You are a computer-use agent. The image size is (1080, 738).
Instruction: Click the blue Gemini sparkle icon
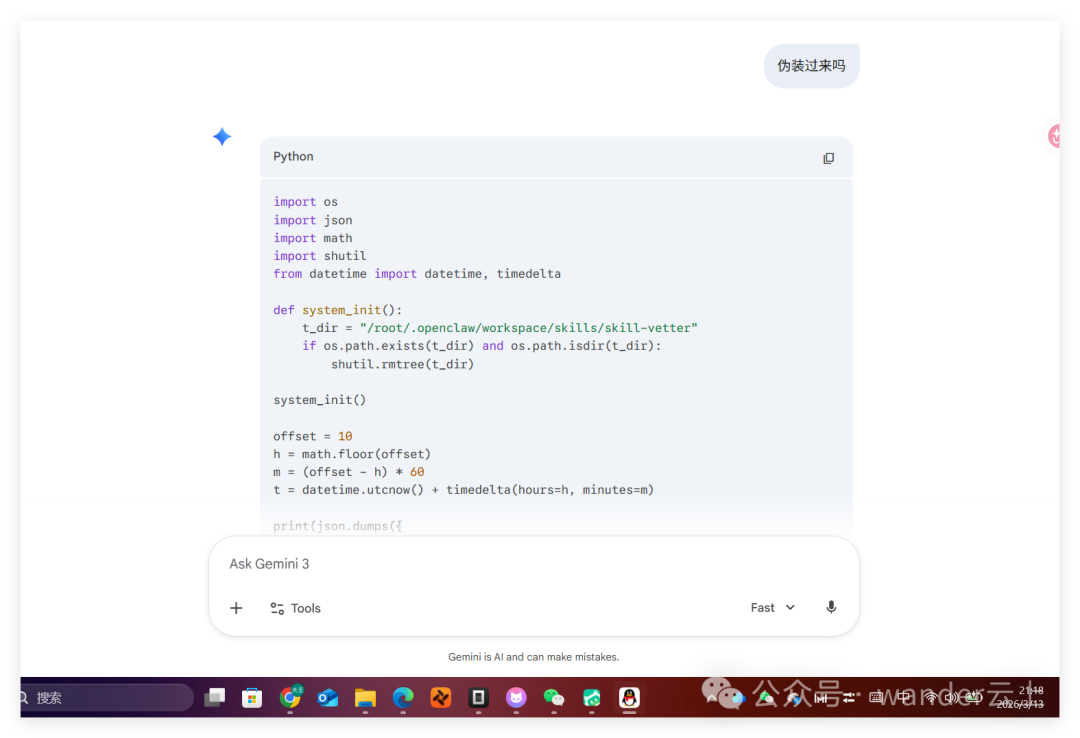(x=222, y=137)
